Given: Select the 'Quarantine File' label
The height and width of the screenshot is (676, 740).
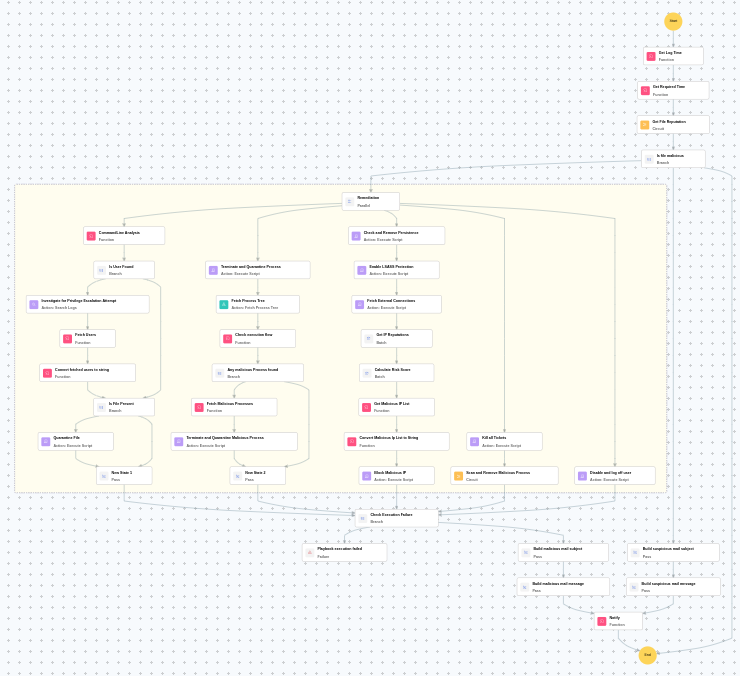Looking at the screenshot, I should pos(66,438).
